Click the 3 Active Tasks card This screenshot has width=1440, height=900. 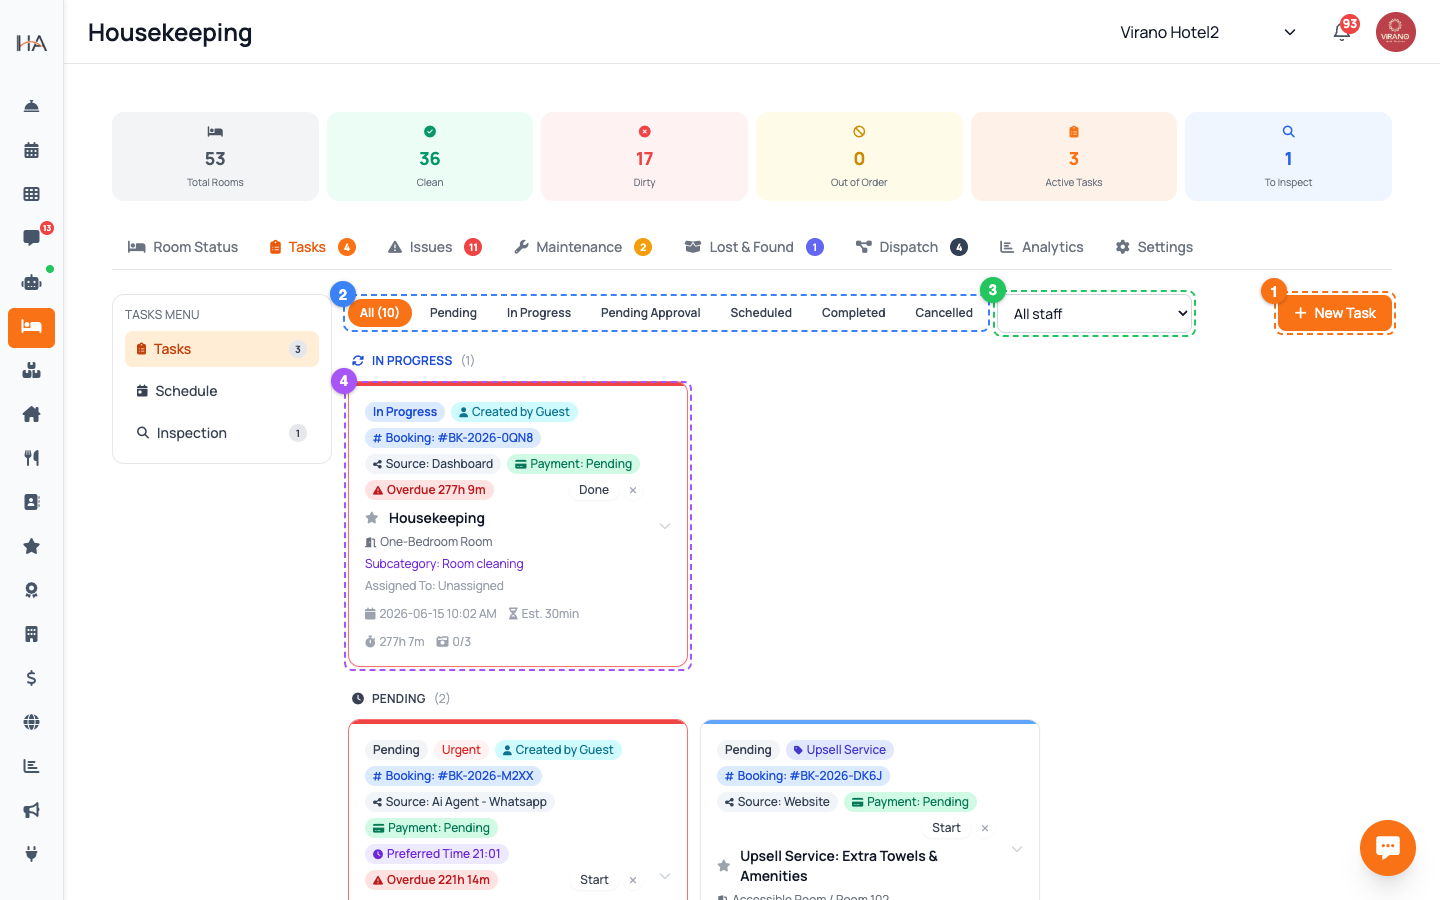click(x=1074, y=156)
